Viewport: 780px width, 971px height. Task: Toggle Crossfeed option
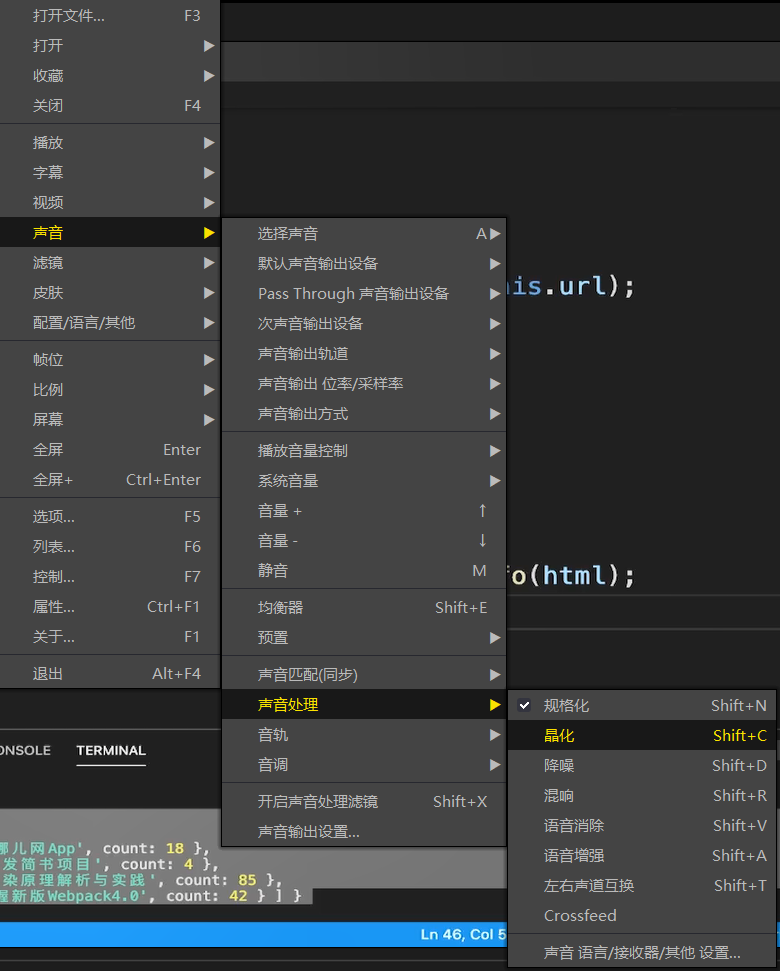pyautogui.click(x=641, y=915)
